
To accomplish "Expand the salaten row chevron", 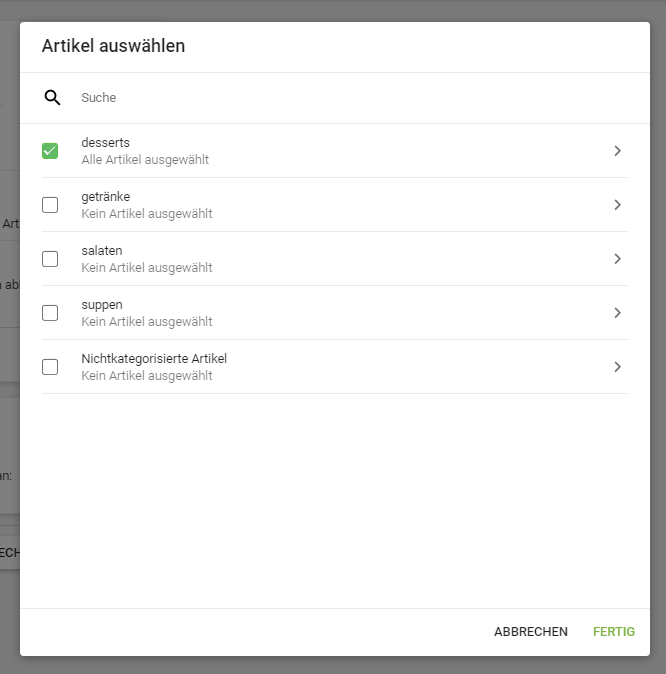I will point(617,259).
